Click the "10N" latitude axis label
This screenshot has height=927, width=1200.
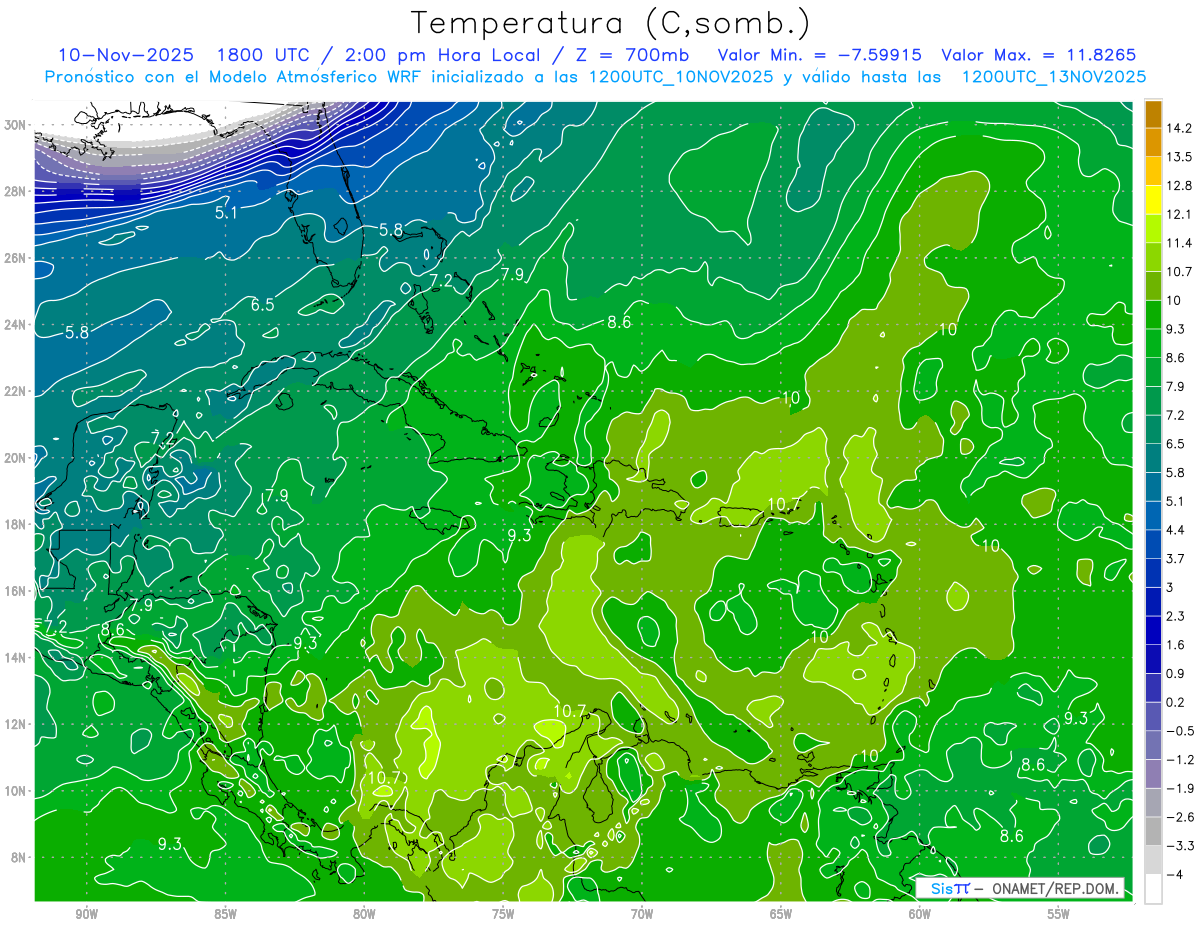[x=16, y=791]
